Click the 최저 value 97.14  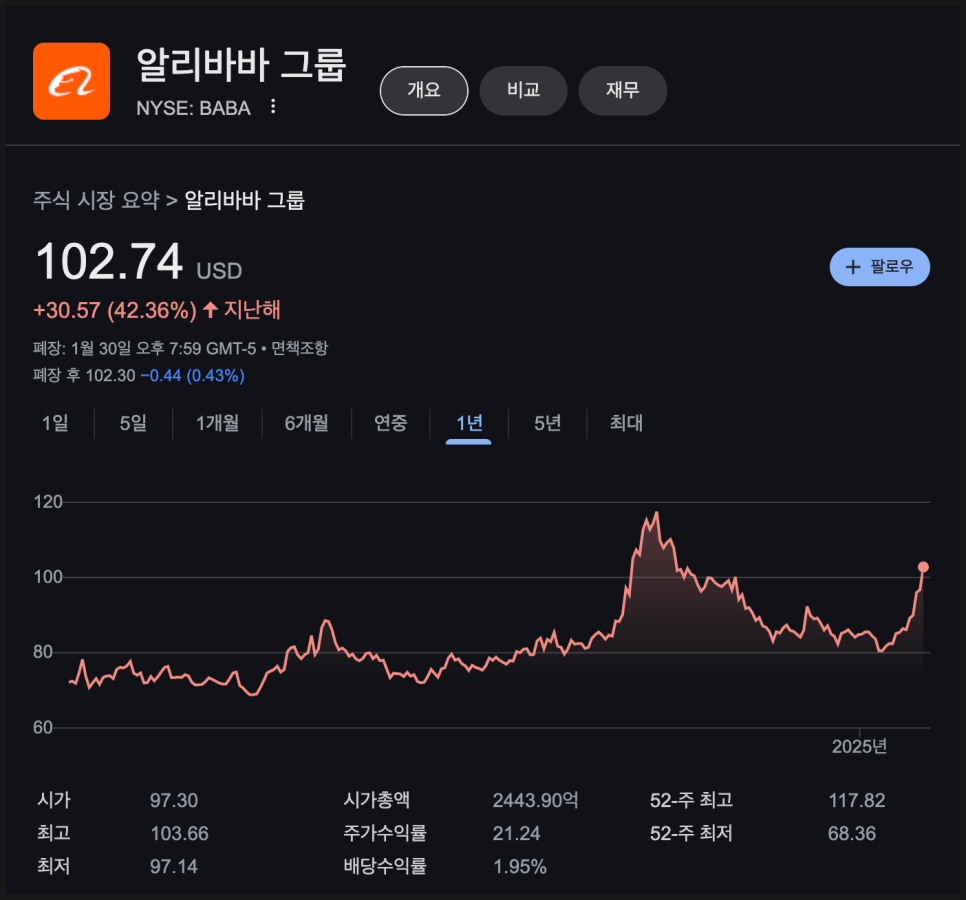point(174,867)
